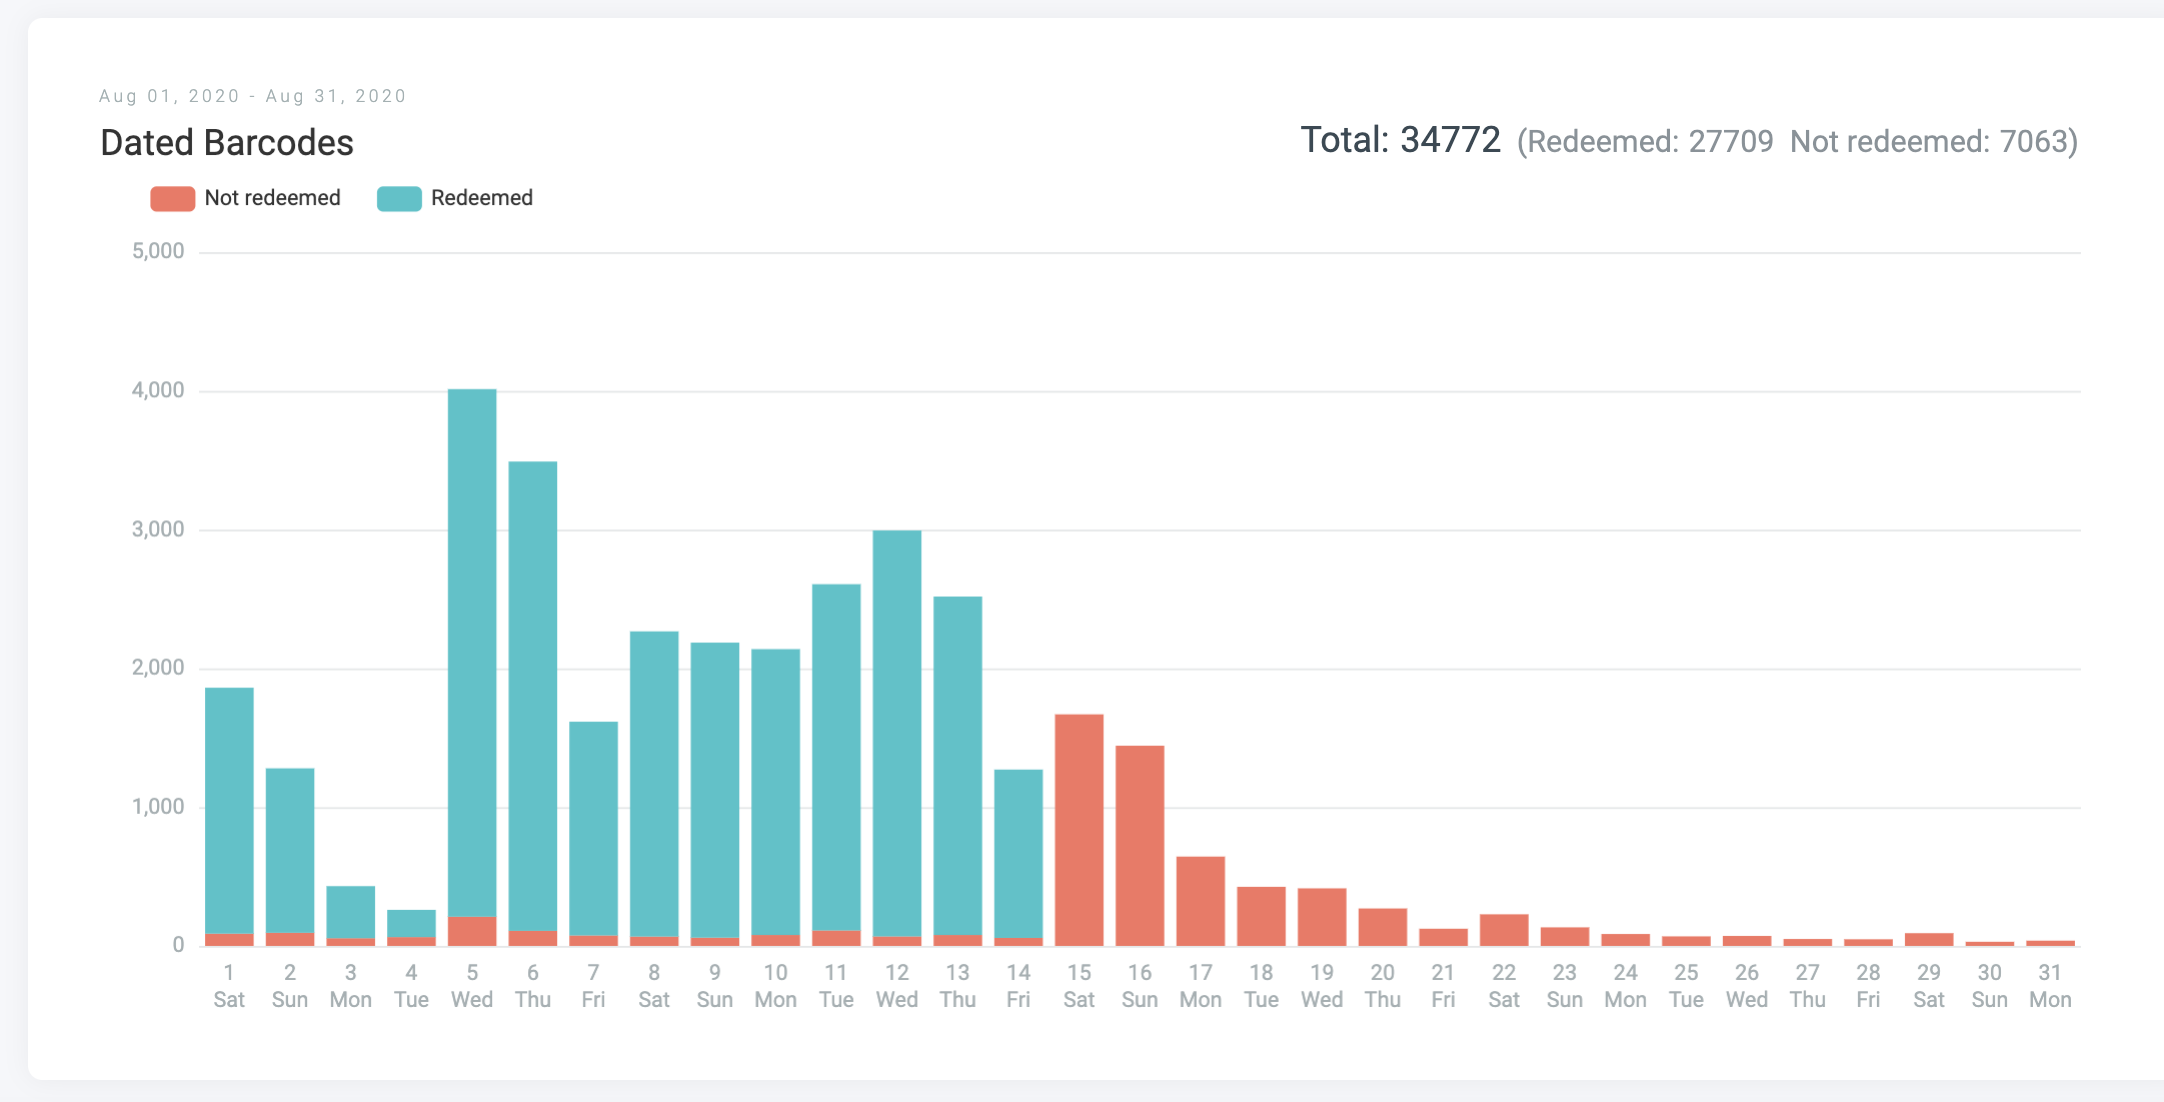Click the Aug 8 Sat bar

click(x=654, y=785)
